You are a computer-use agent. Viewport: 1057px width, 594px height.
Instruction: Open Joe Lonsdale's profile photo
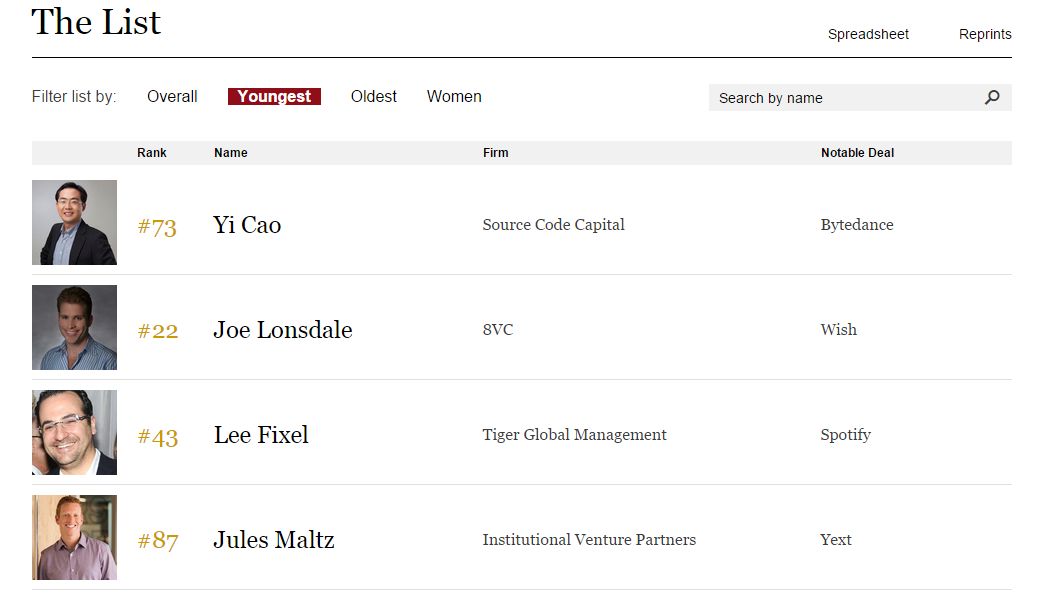74,328
